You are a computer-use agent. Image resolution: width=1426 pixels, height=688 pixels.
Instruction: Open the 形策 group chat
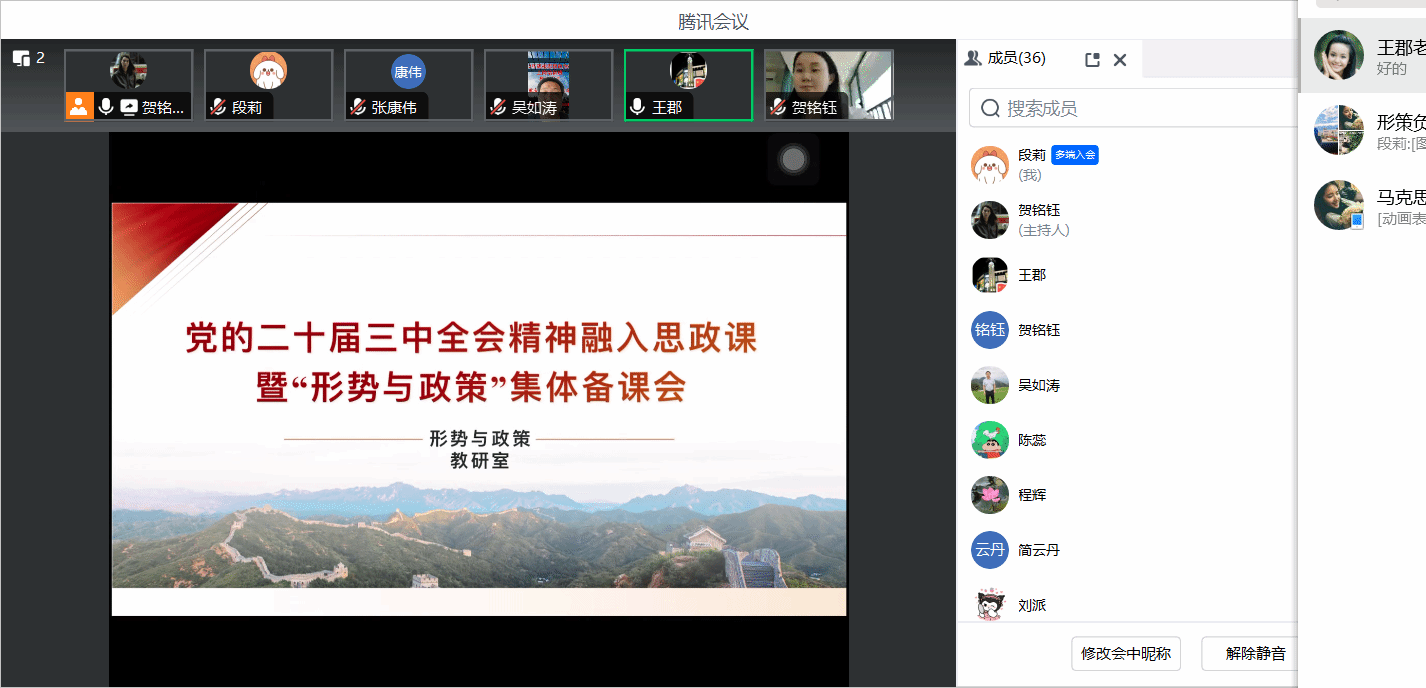(x=1370, y=131)
